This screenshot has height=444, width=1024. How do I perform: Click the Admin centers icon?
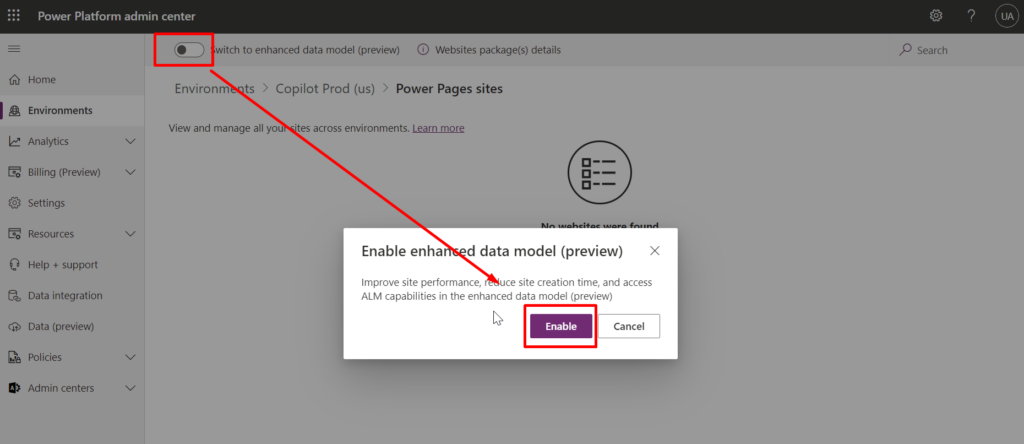(14, 388)
